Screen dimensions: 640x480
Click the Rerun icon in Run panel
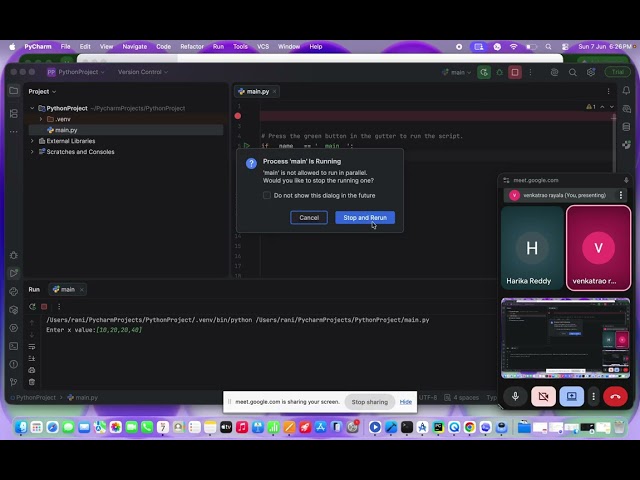tap(32, 307)
